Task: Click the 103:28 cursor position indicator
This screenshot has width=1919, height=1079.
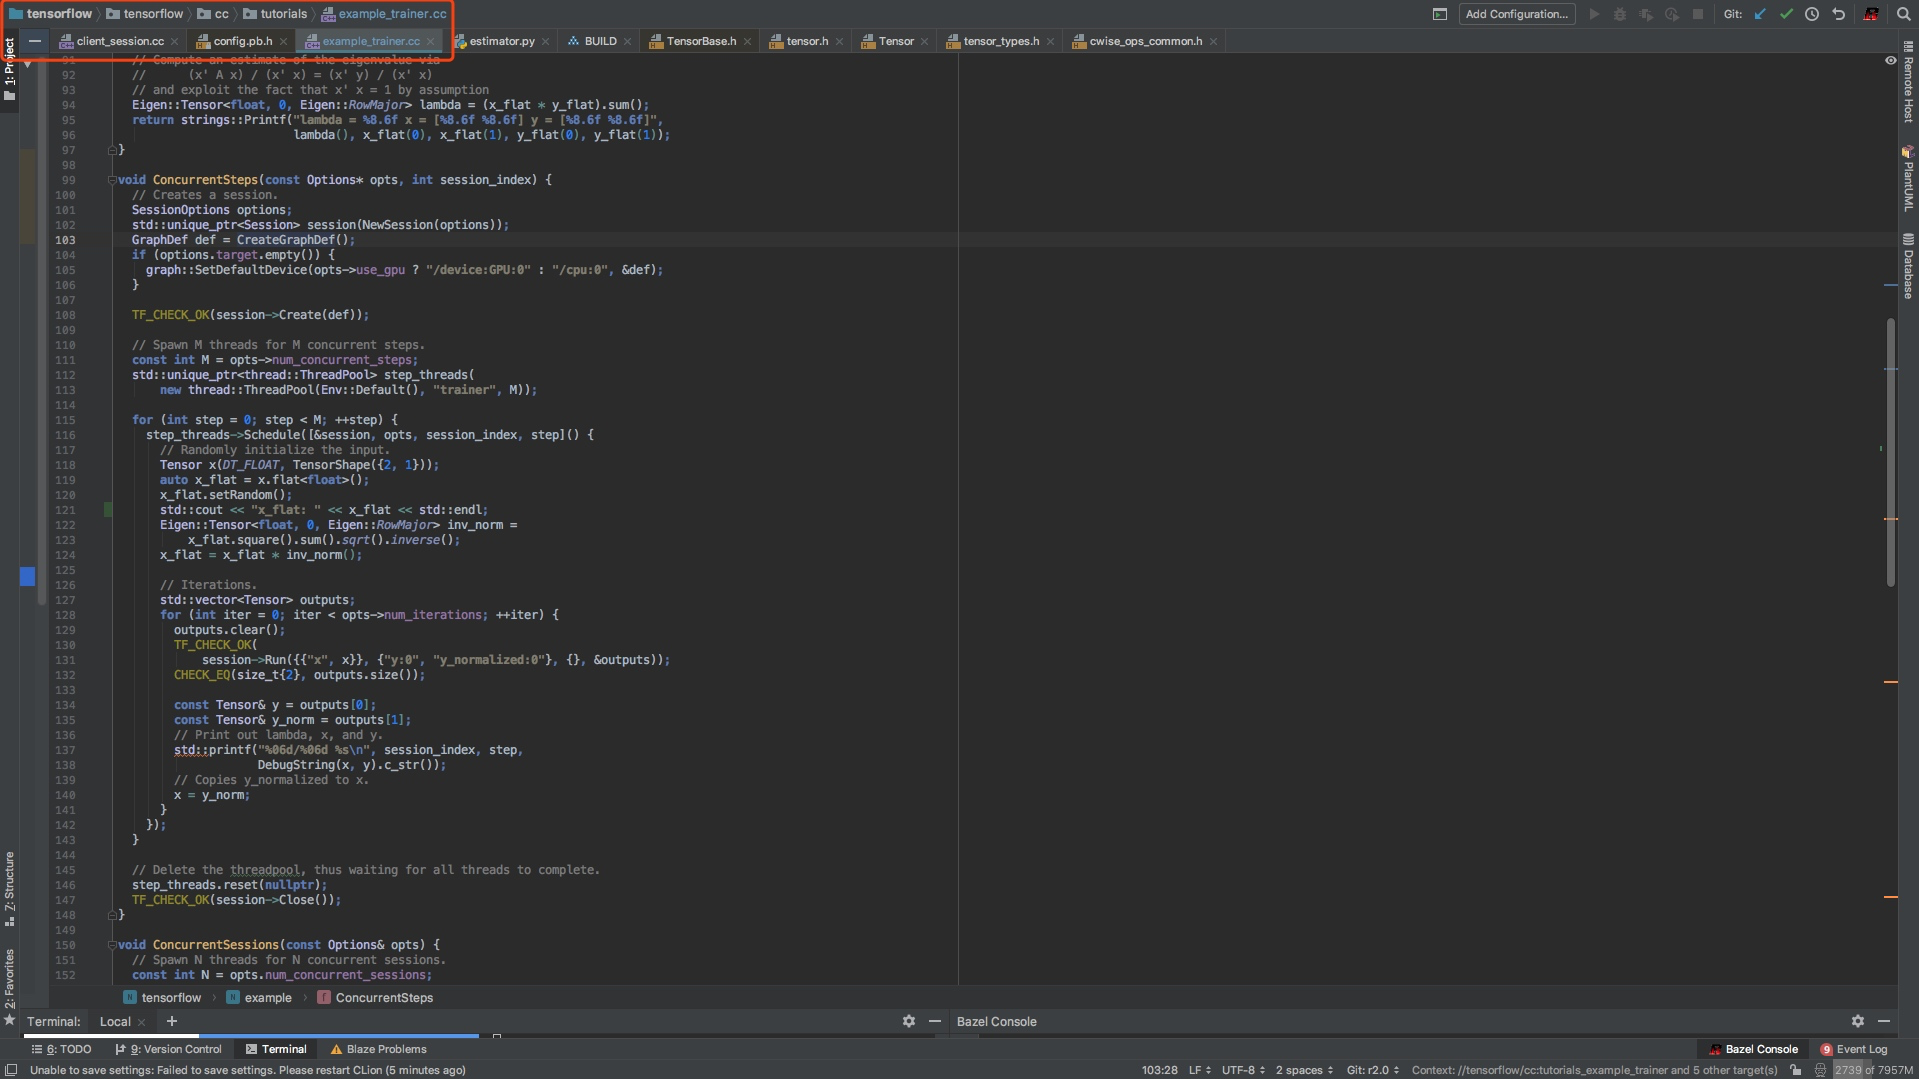Action: tap(1159, 1070)
